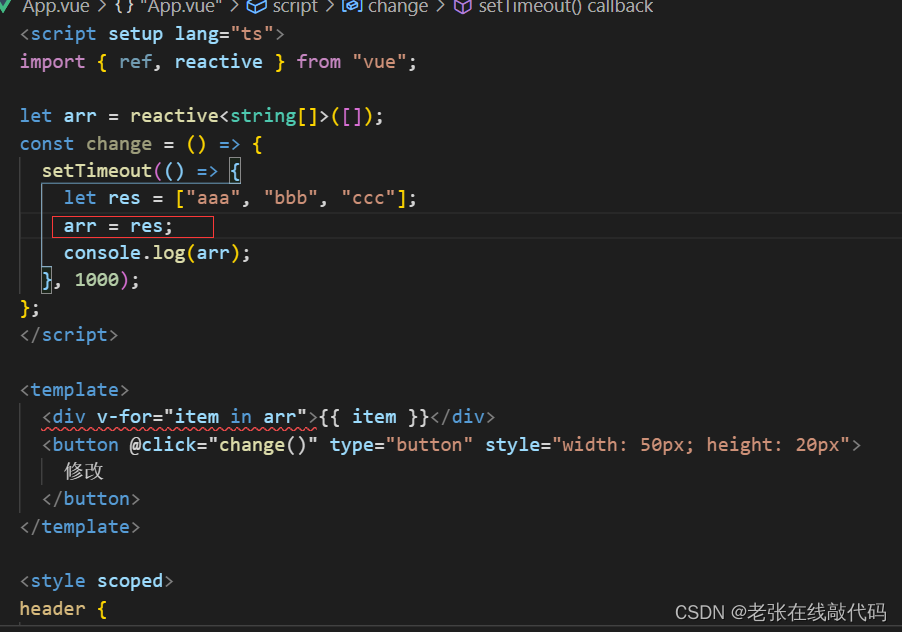
Task: Click the closing button tag
Action: tap(91, 499)
